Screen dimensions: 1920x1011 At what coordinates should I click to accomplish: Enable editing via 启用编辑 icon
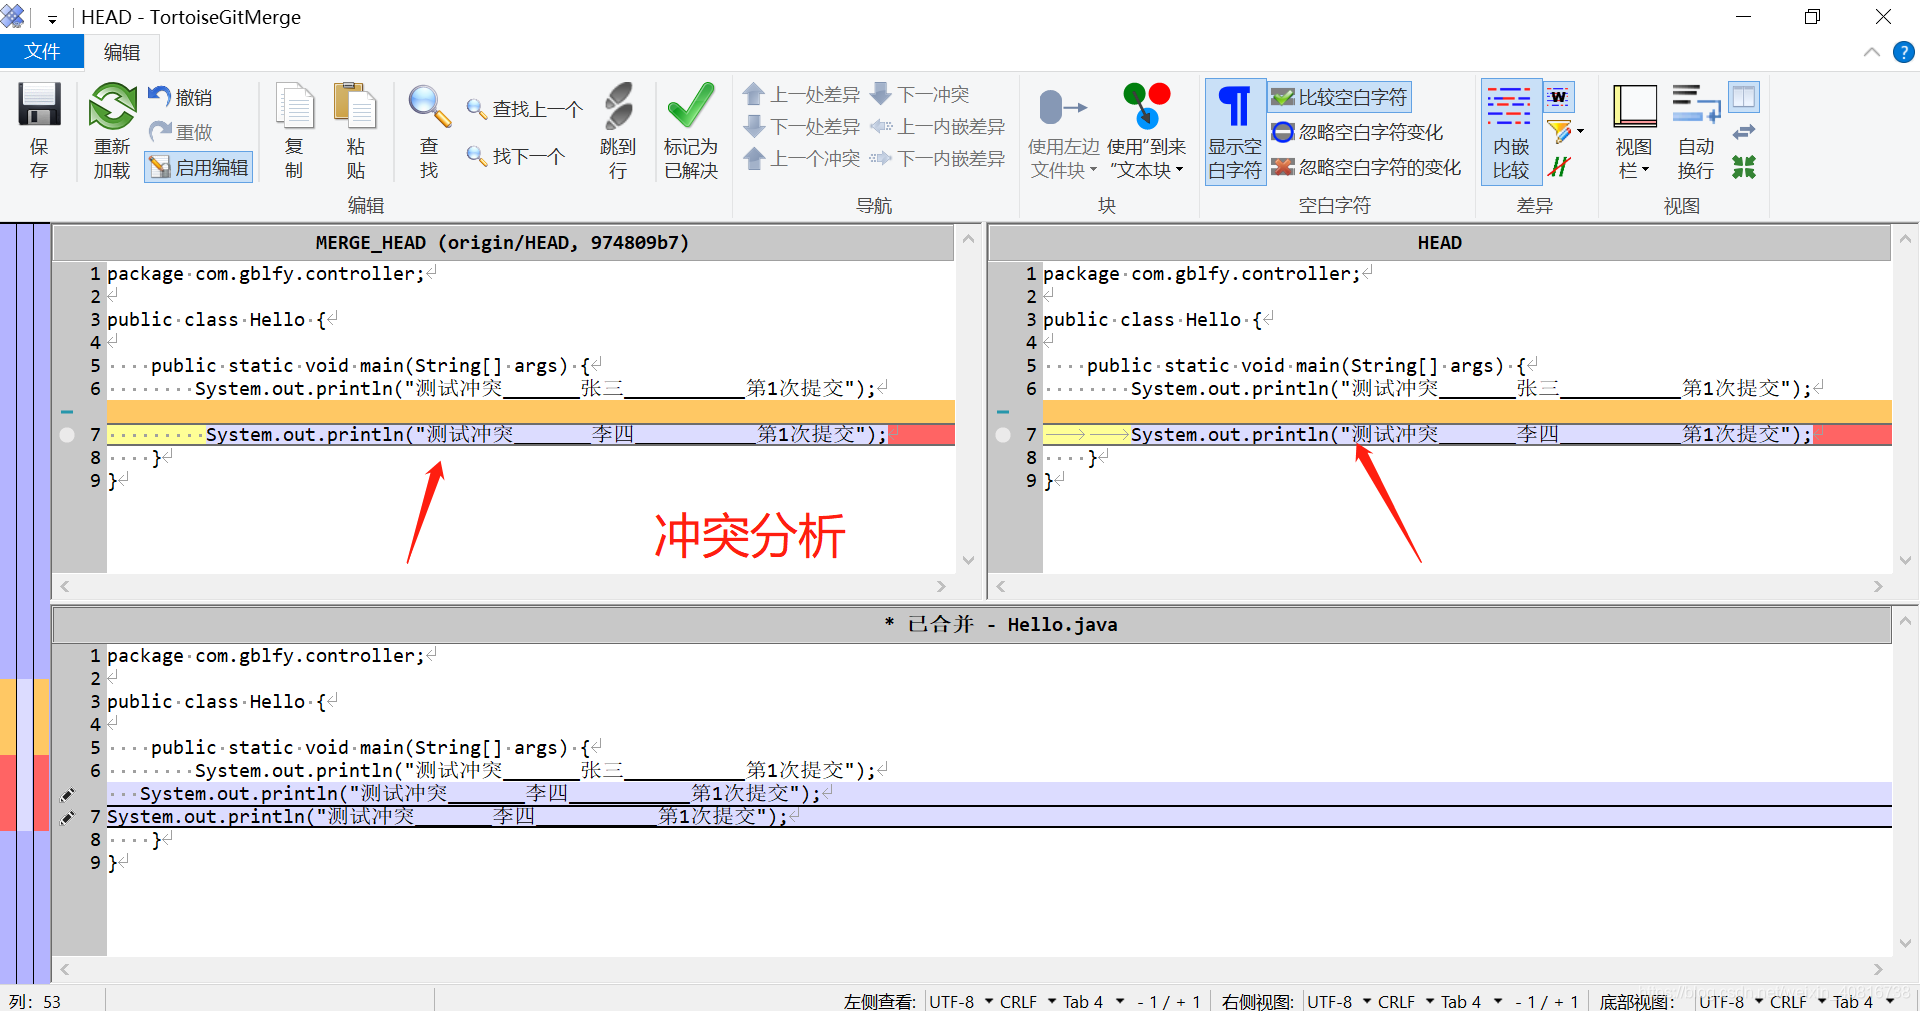click(198, 166)
